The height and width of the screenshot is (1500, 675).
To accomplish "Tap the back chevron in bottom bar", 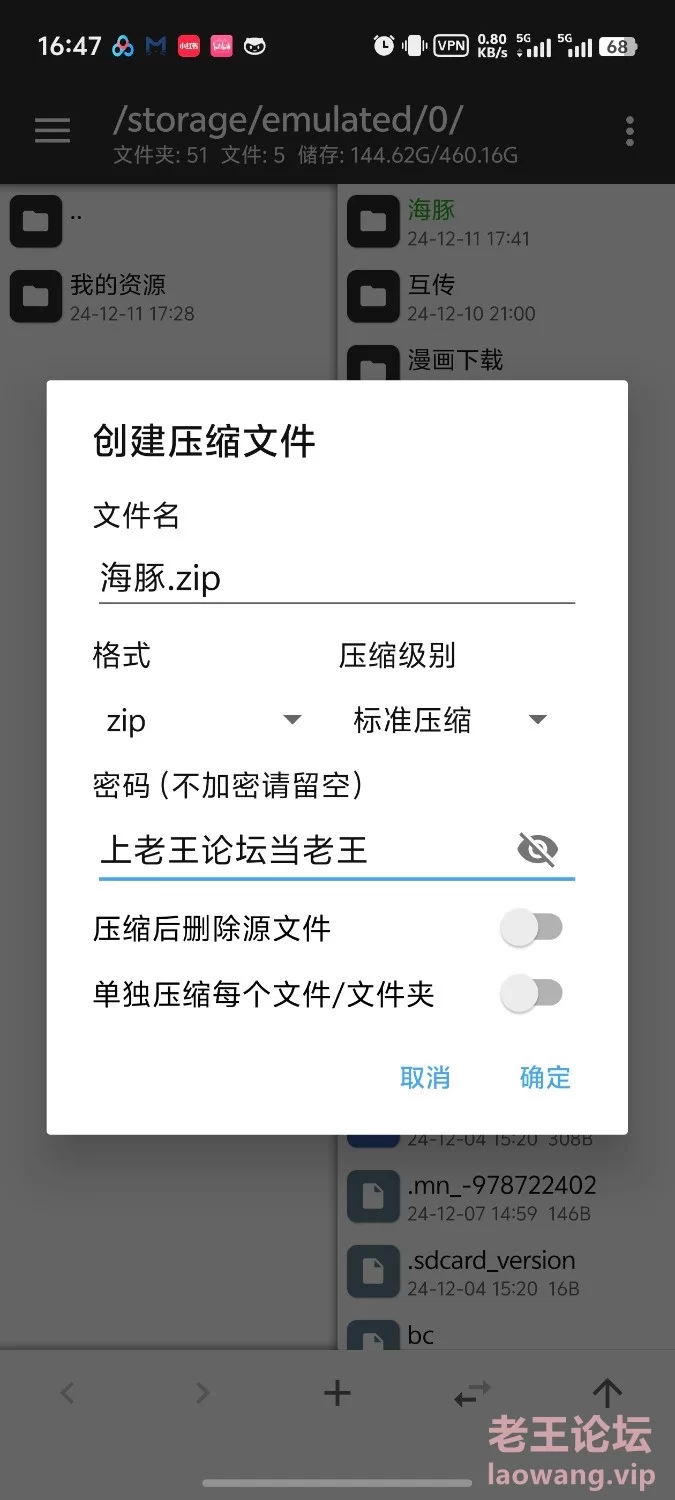I will tap(67, 1392).
